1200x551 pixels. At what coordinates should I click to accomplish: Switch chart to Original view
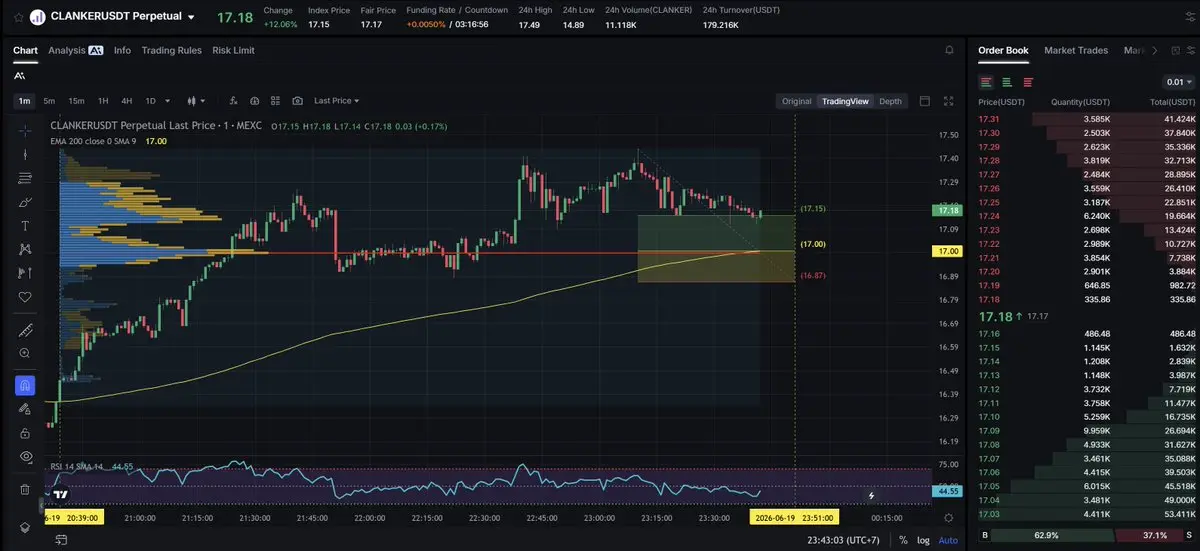tap(796, 101)
